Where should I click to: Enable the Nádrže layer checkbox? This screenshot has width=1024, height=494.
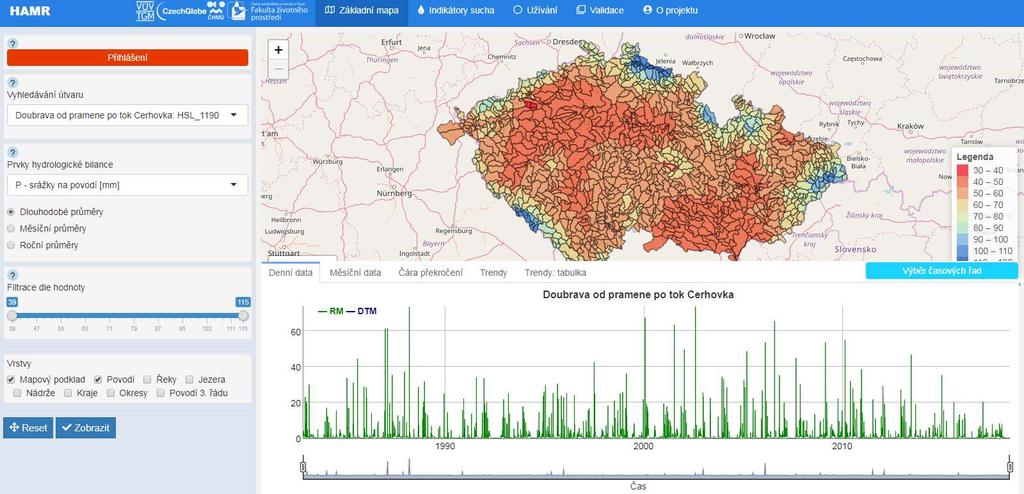tap(18, 393)
